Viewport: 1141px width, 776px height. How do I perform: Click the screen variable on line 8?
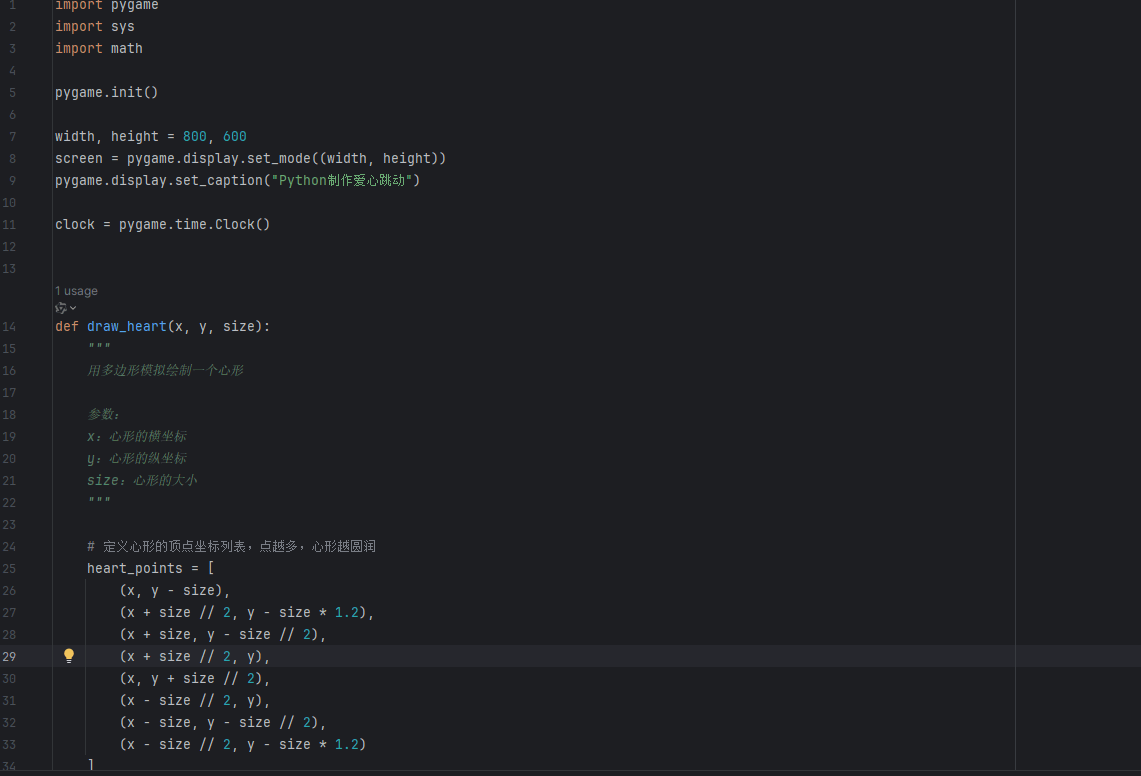click(78, 158)
